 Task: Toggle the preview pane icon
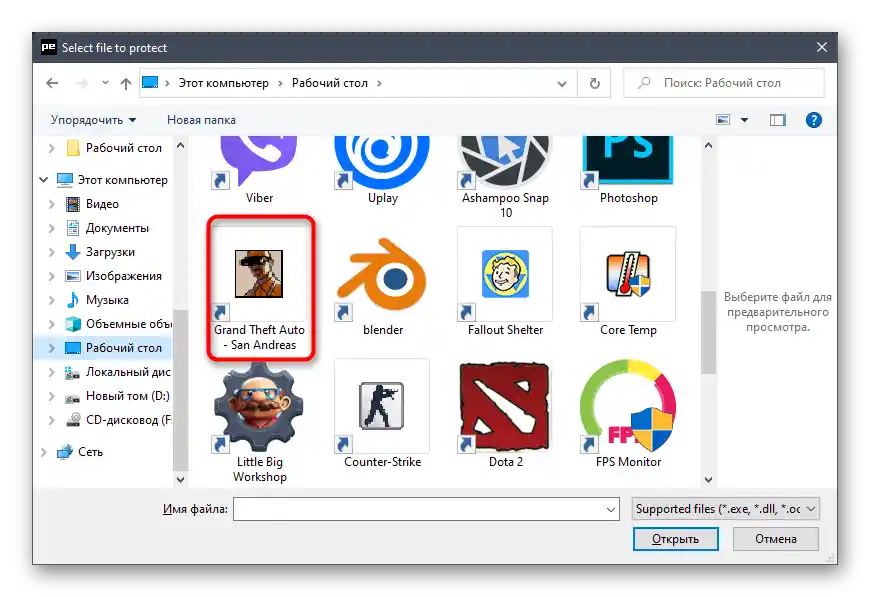[777, 120]
